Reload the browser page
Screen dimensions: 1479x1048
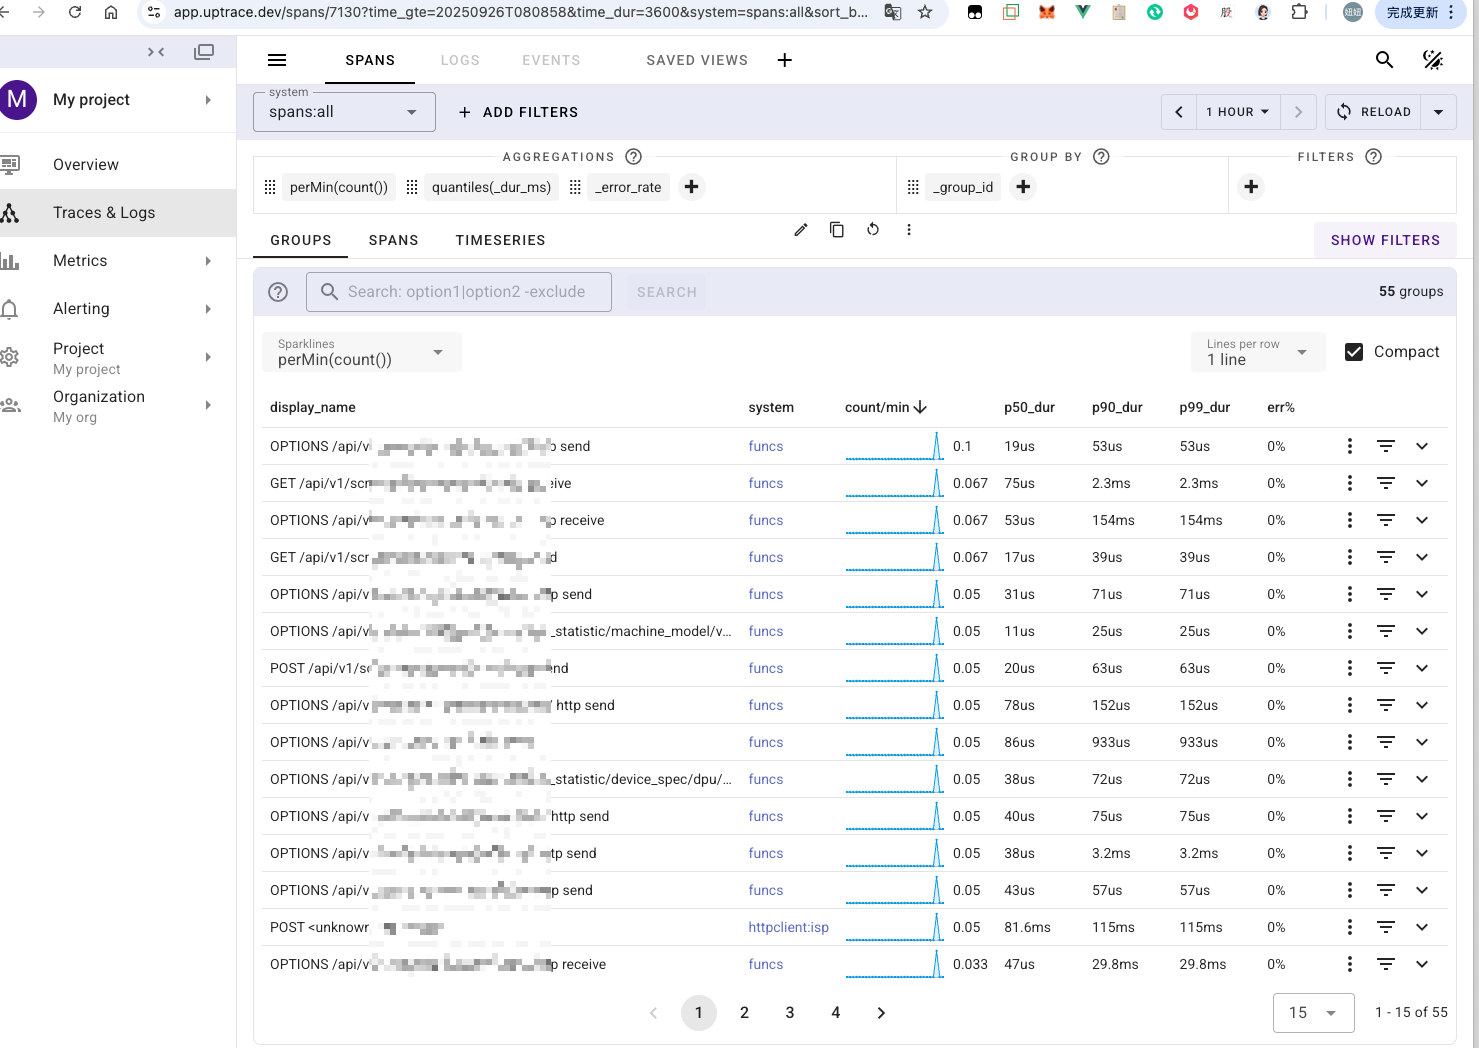coord(75,12)
